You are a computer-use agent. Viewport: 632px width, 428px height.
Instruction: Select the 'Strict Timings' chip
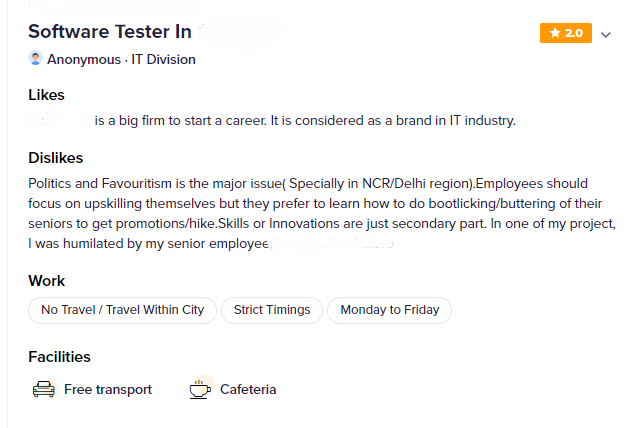272,310
